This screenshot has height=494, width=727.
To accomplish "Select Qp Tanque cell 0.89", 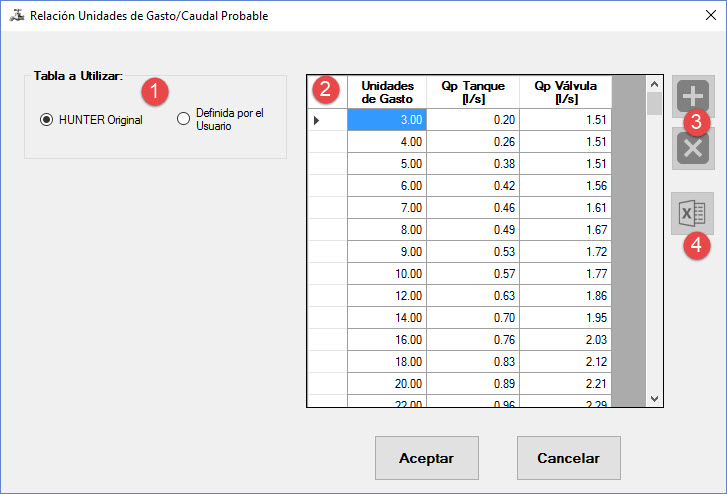I will pyautogui.click(x=473, y=384).
